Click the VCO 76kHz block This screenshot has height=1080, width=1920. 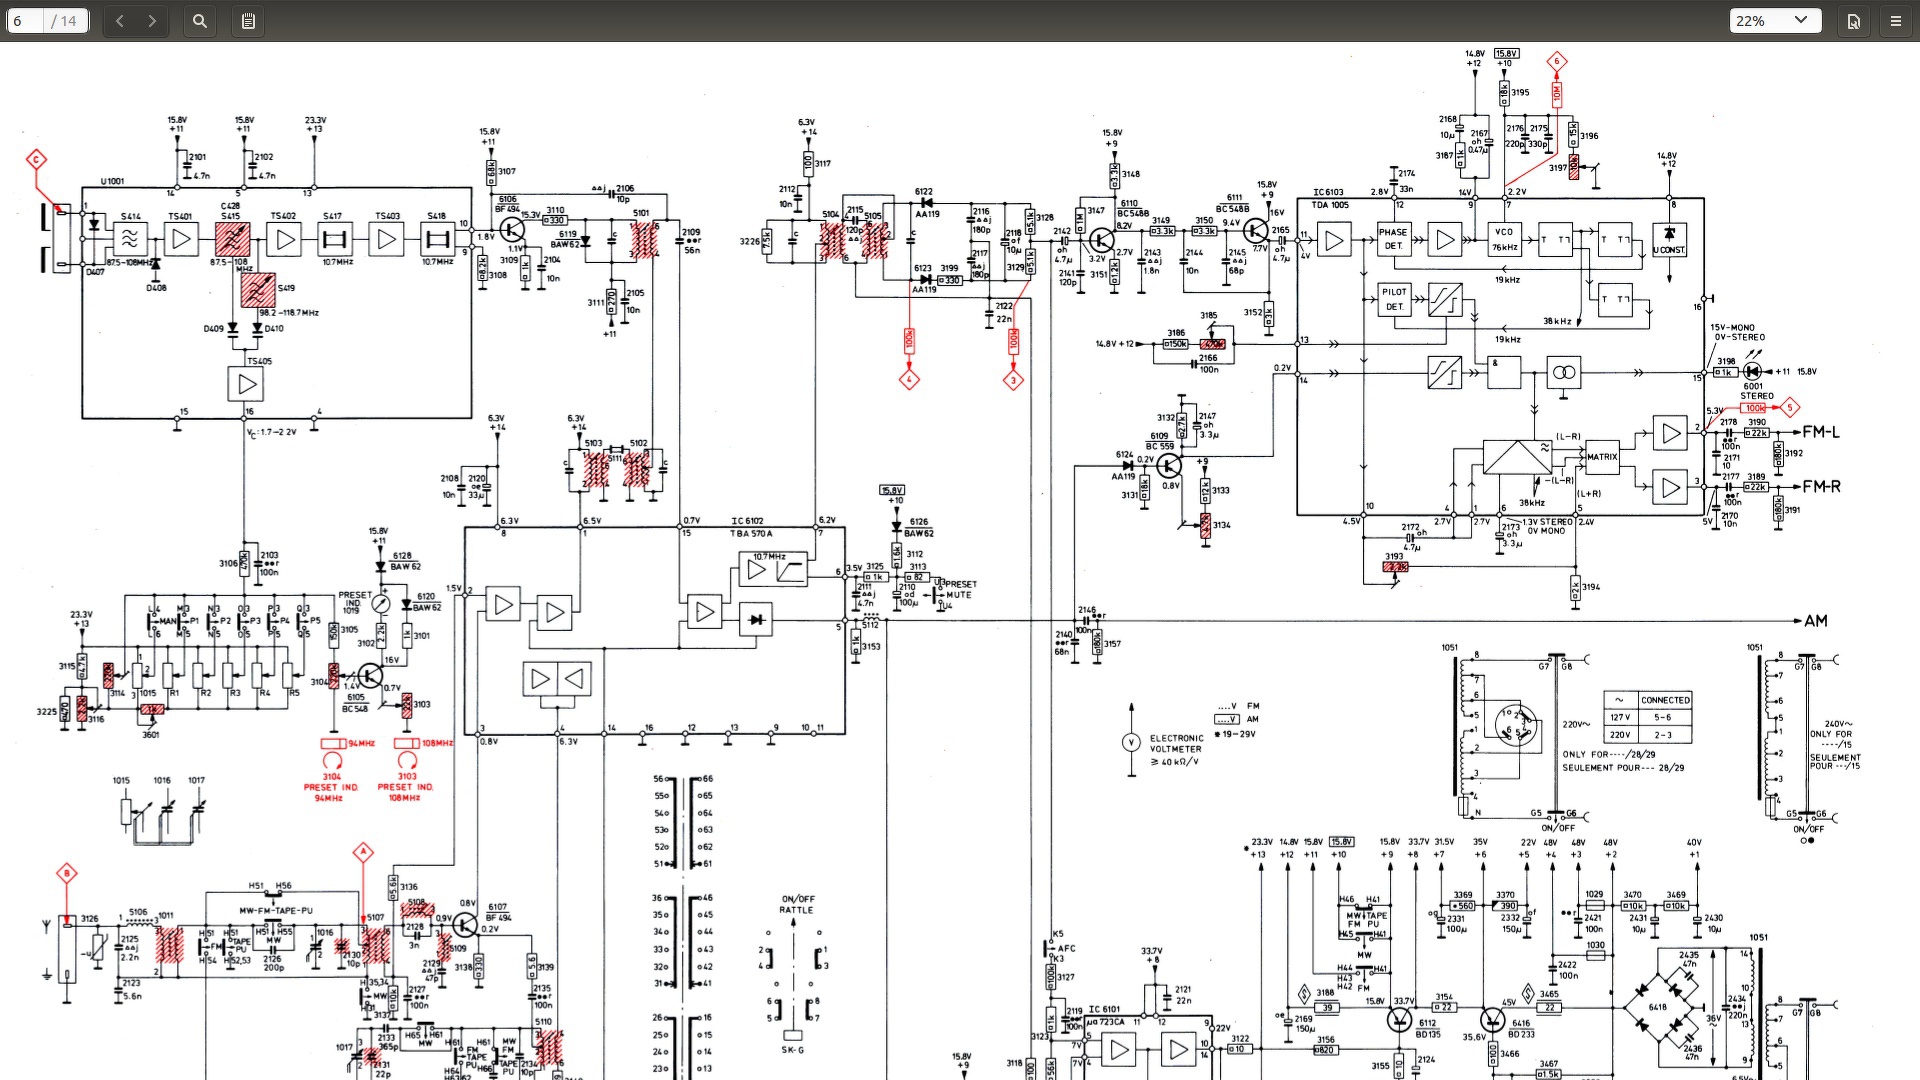click(x=1504, y=239)
